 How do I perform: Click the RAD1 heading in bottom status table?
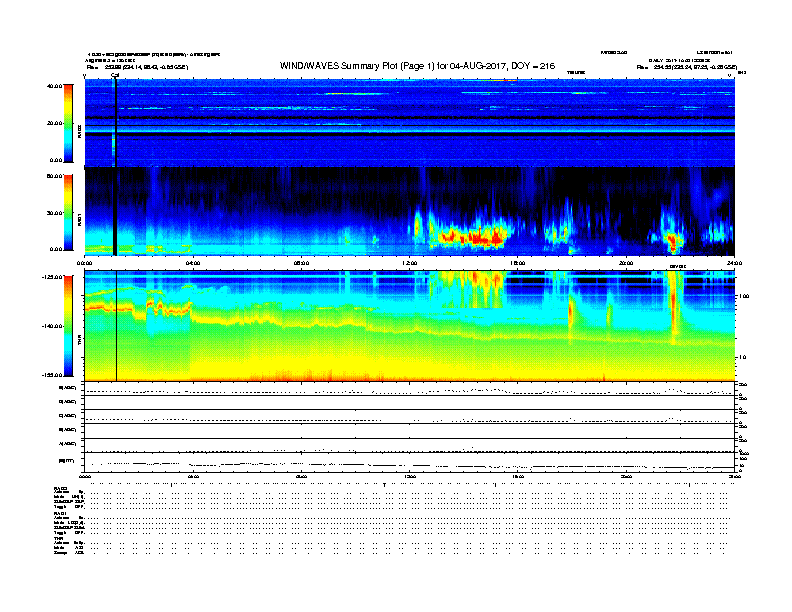60,514
